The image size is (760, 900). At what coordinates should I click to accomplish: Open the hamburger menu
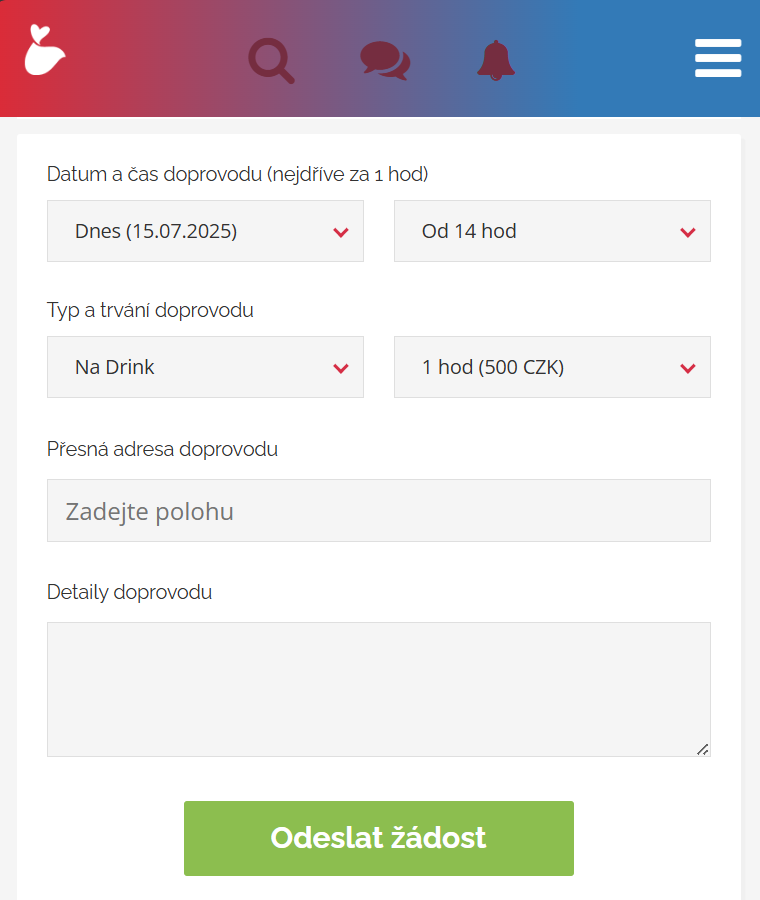click(718, 58)
